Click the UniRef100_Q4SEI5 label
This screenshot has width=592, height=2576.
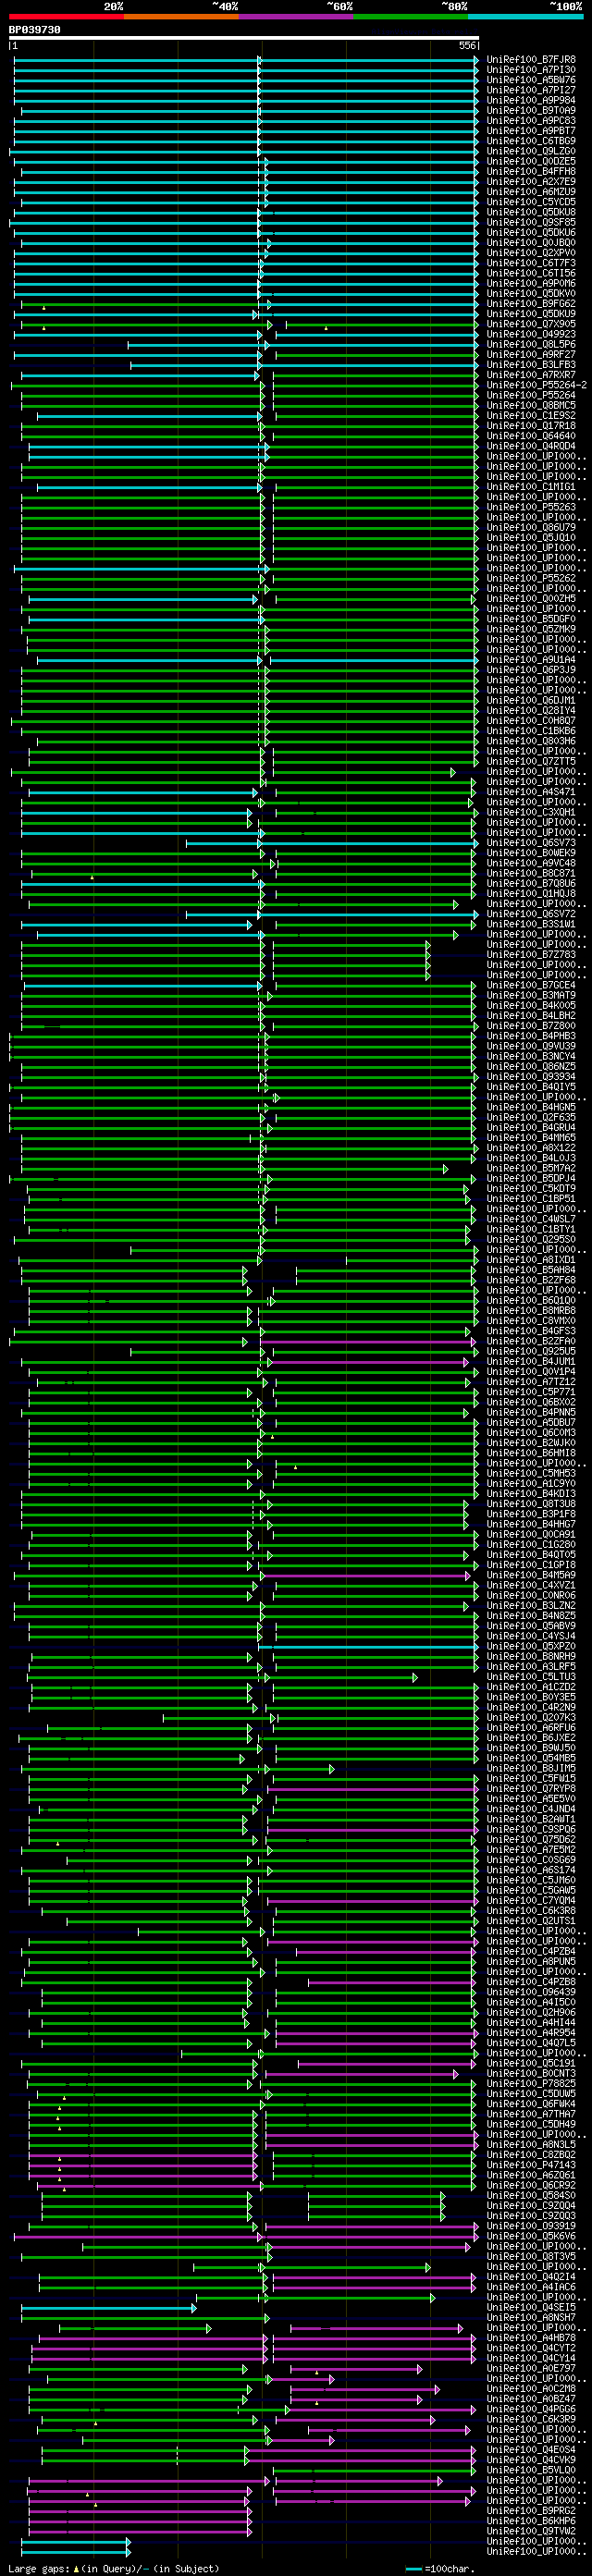[531, 2308]
